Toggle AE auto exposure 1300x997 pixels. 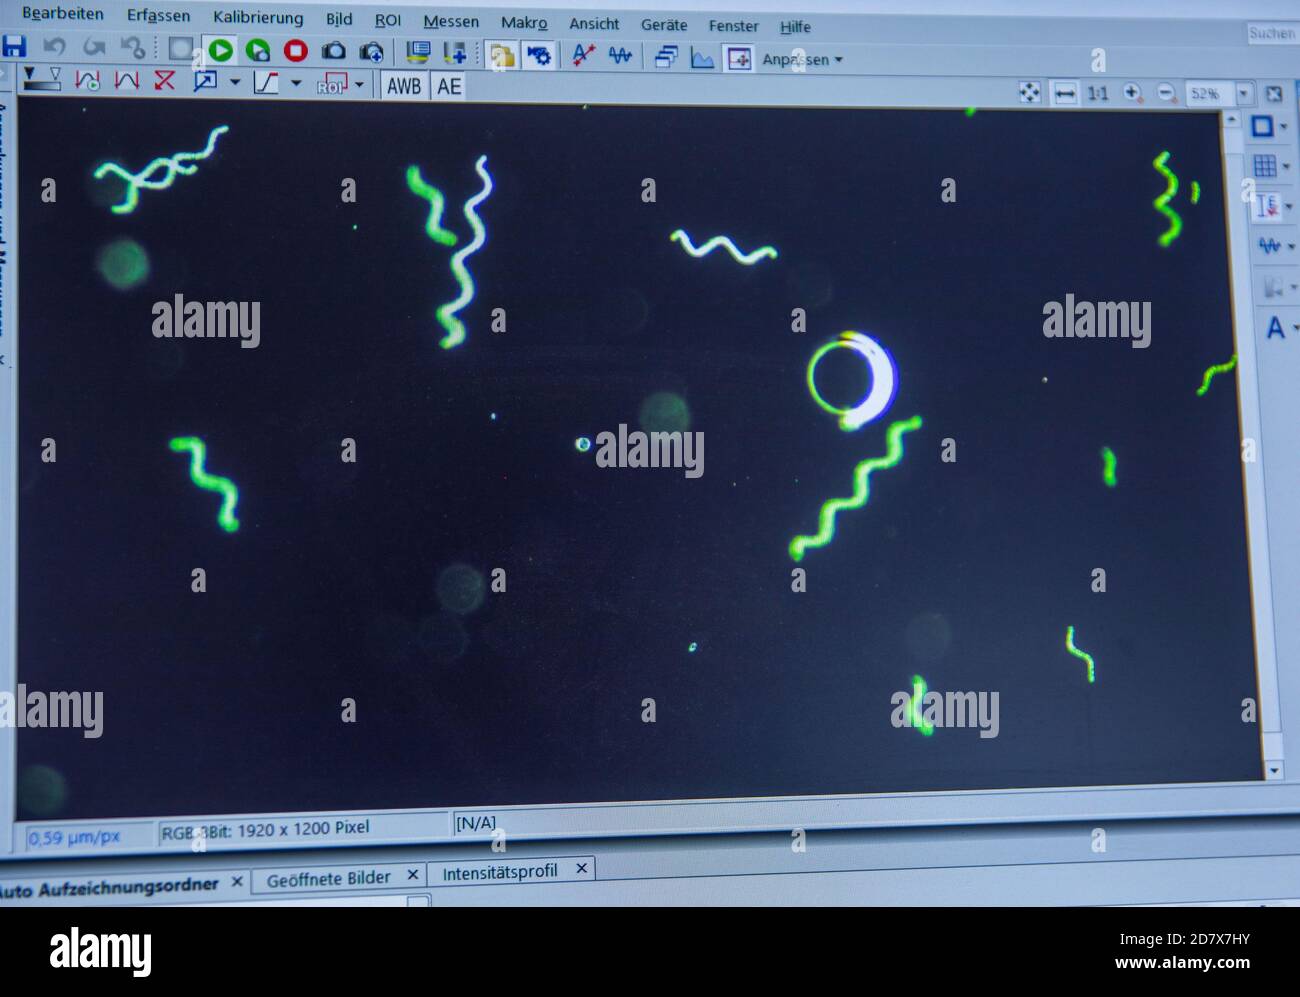(x=449, y=87)
